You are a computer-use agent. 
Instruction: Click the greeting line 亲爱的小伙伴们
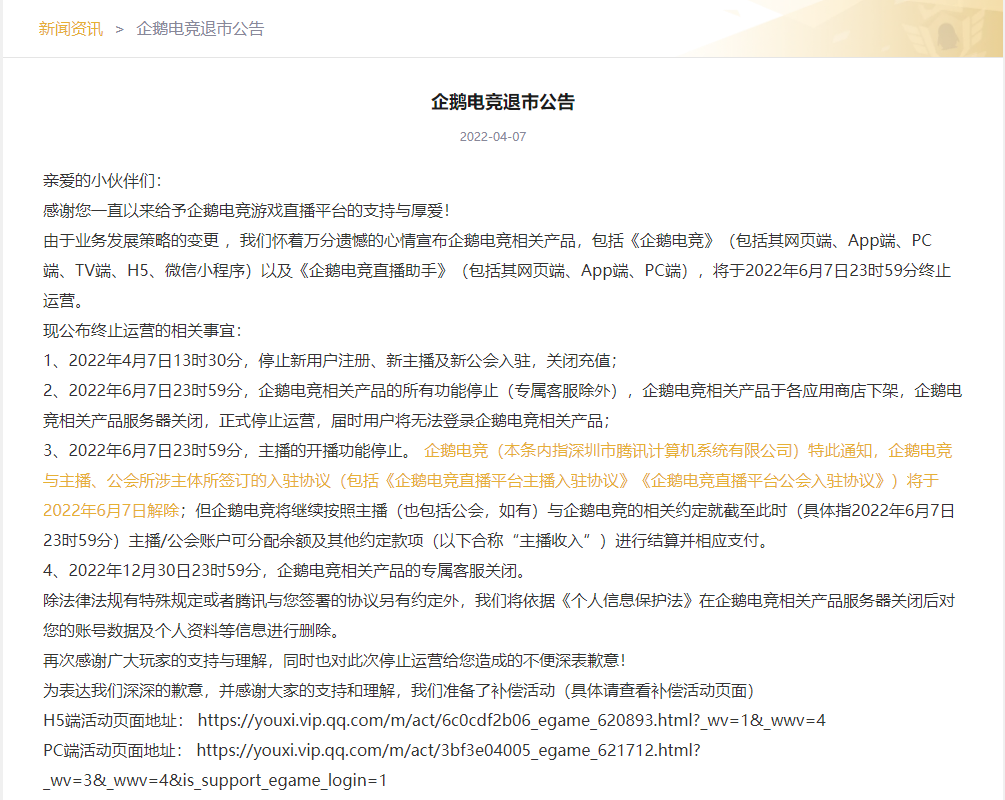tap(101, 181)
